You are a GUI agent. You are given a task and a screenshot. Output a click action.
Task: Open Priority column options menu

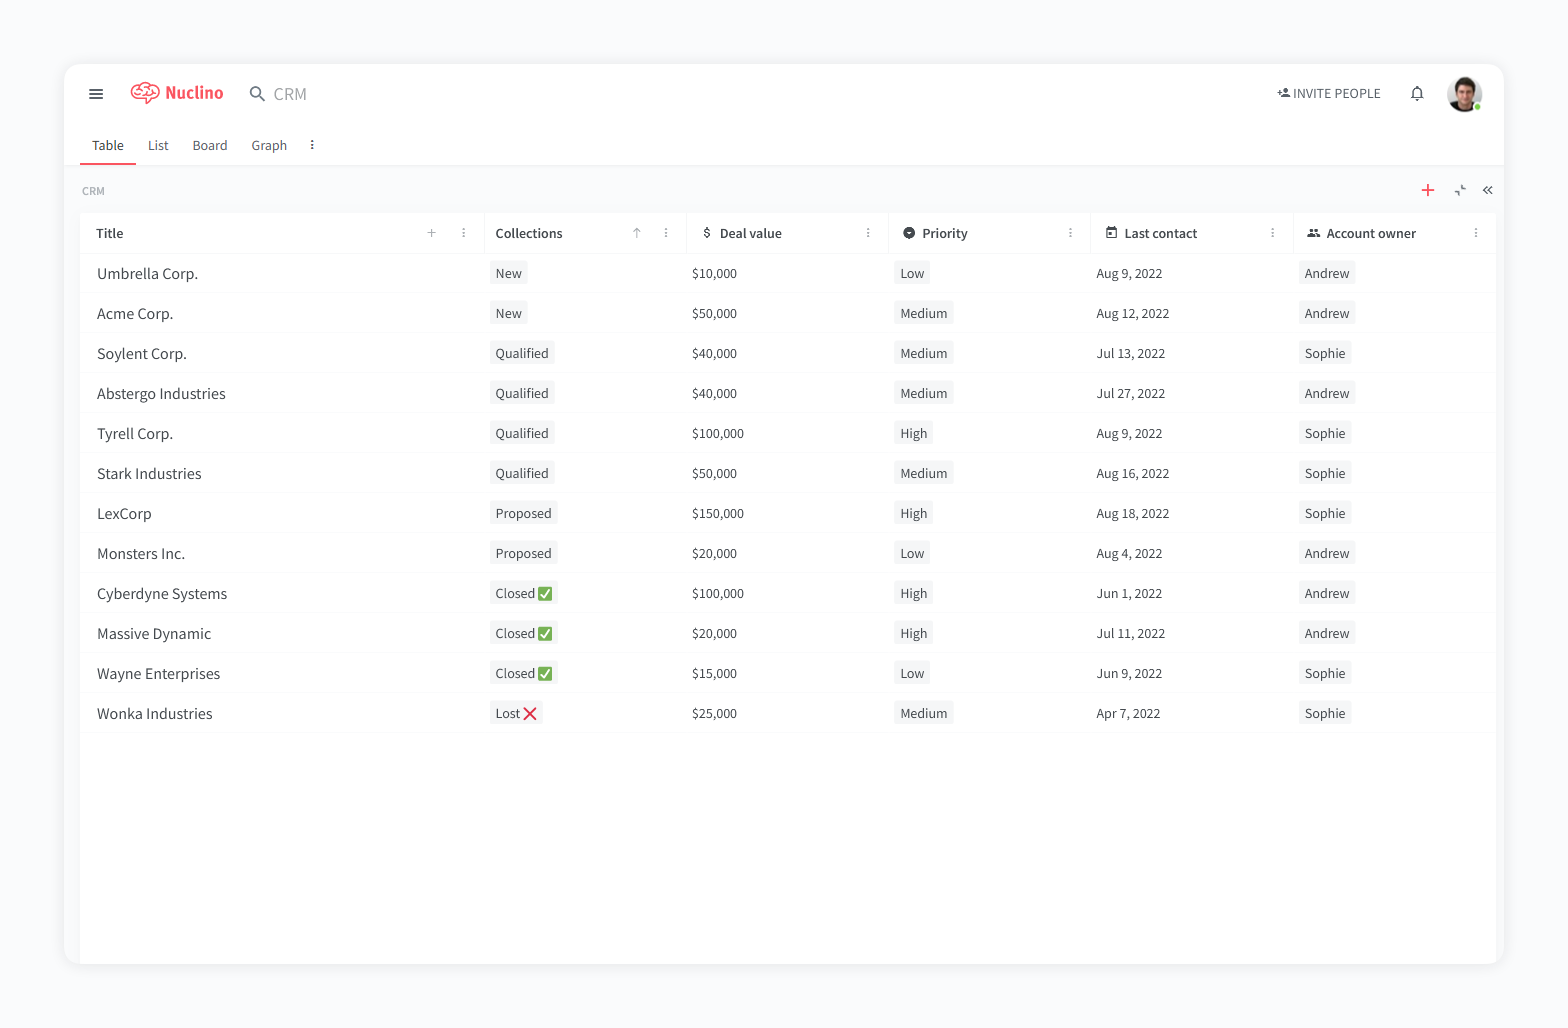1071,233
